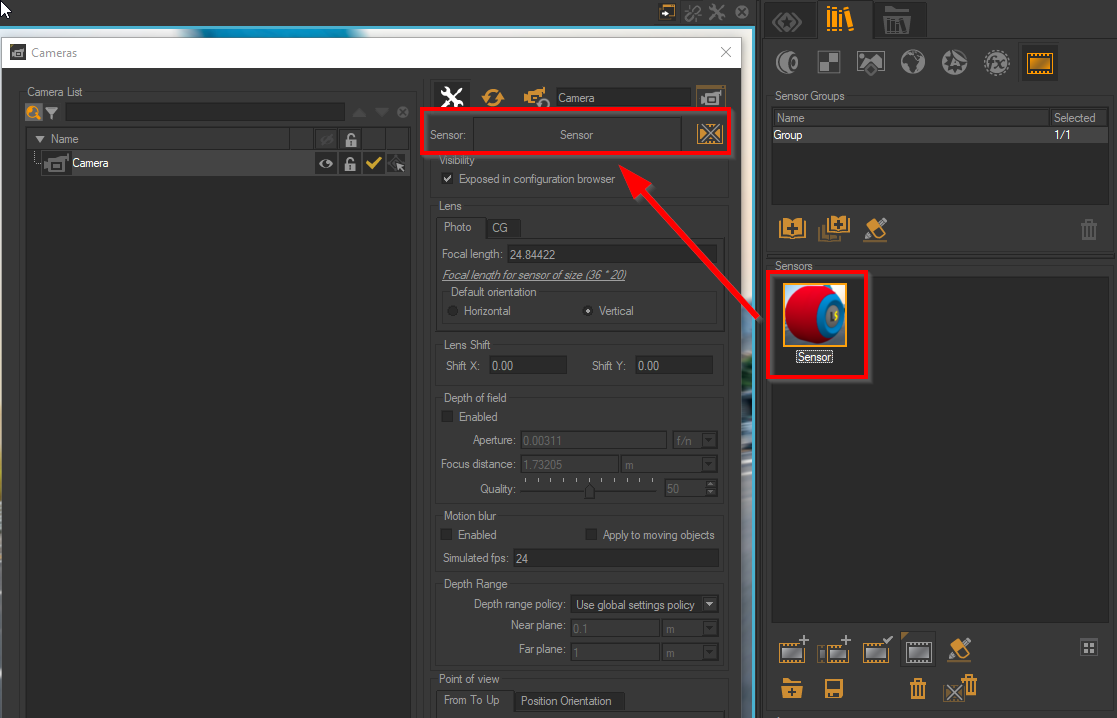Enable Depth of field checkbox
The image size is (1117, 718).
pyautogui.click(x=447, y=417)
